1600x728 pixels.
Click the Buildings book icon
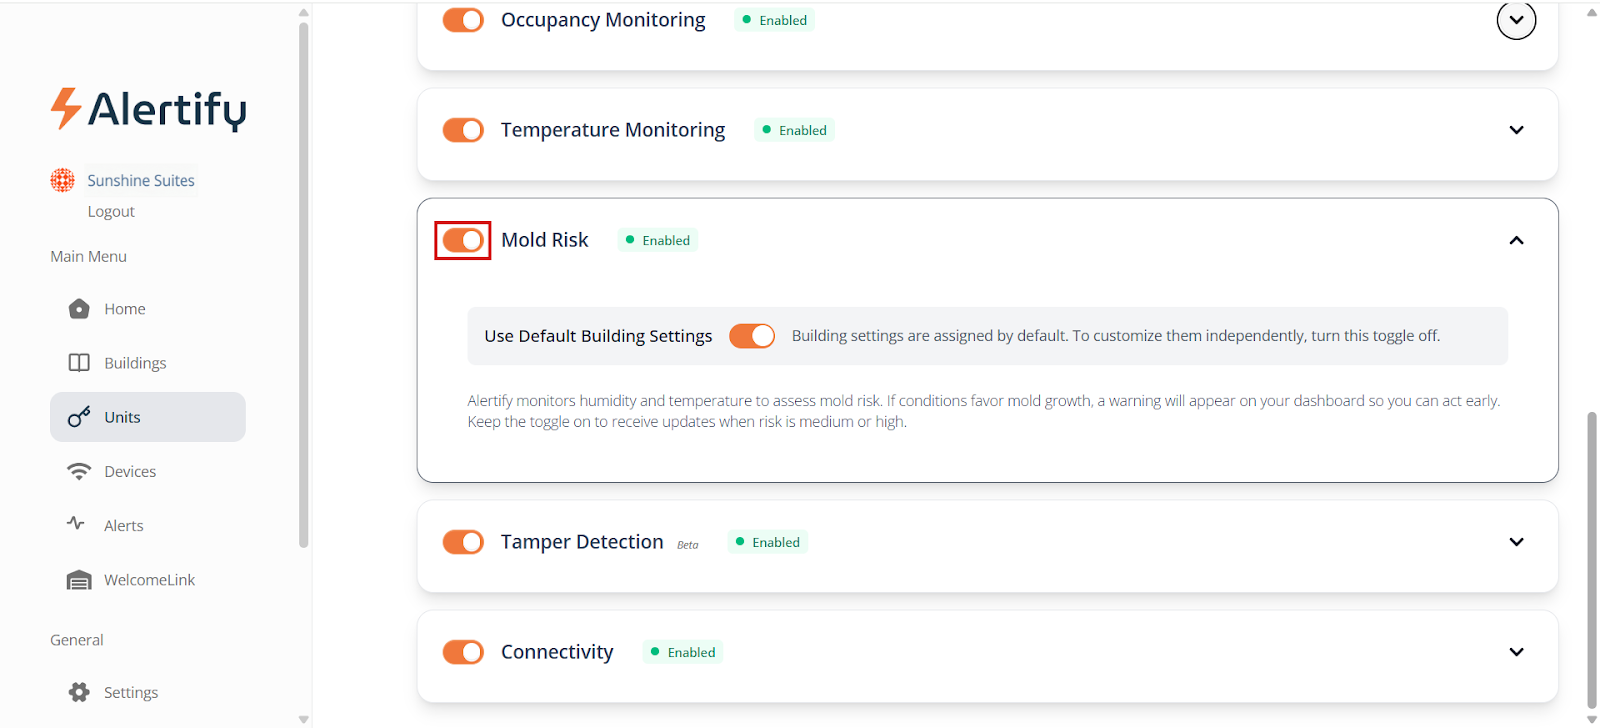click(79, 363)
